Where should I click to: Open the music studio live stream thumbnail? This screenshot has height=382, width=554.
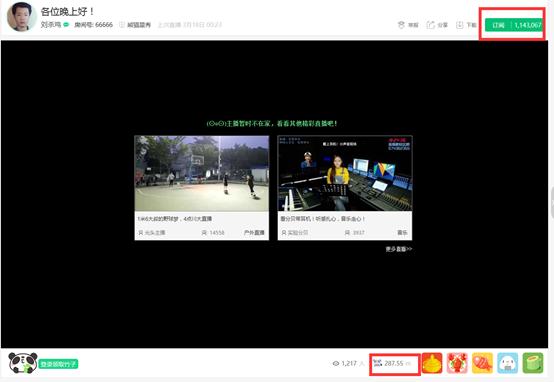345,173
